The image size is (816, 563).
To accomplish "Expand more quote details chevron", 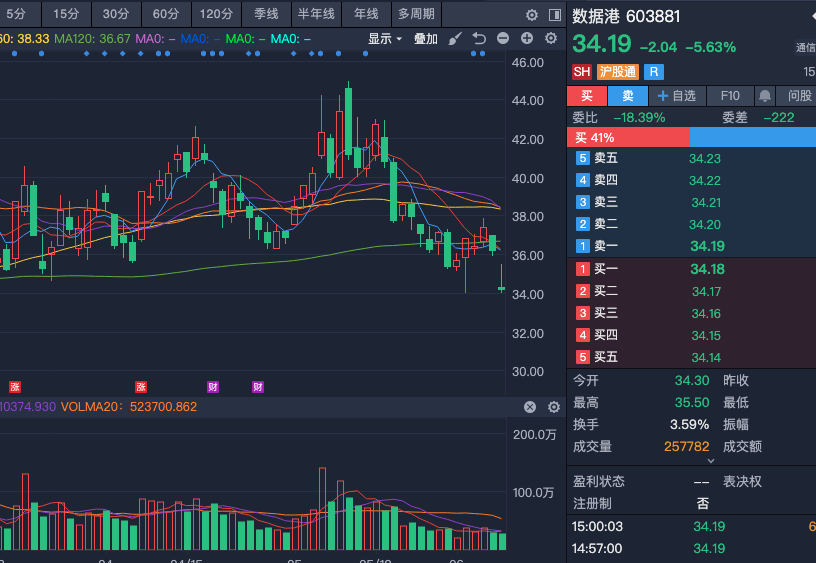I will tap(711, 461).
